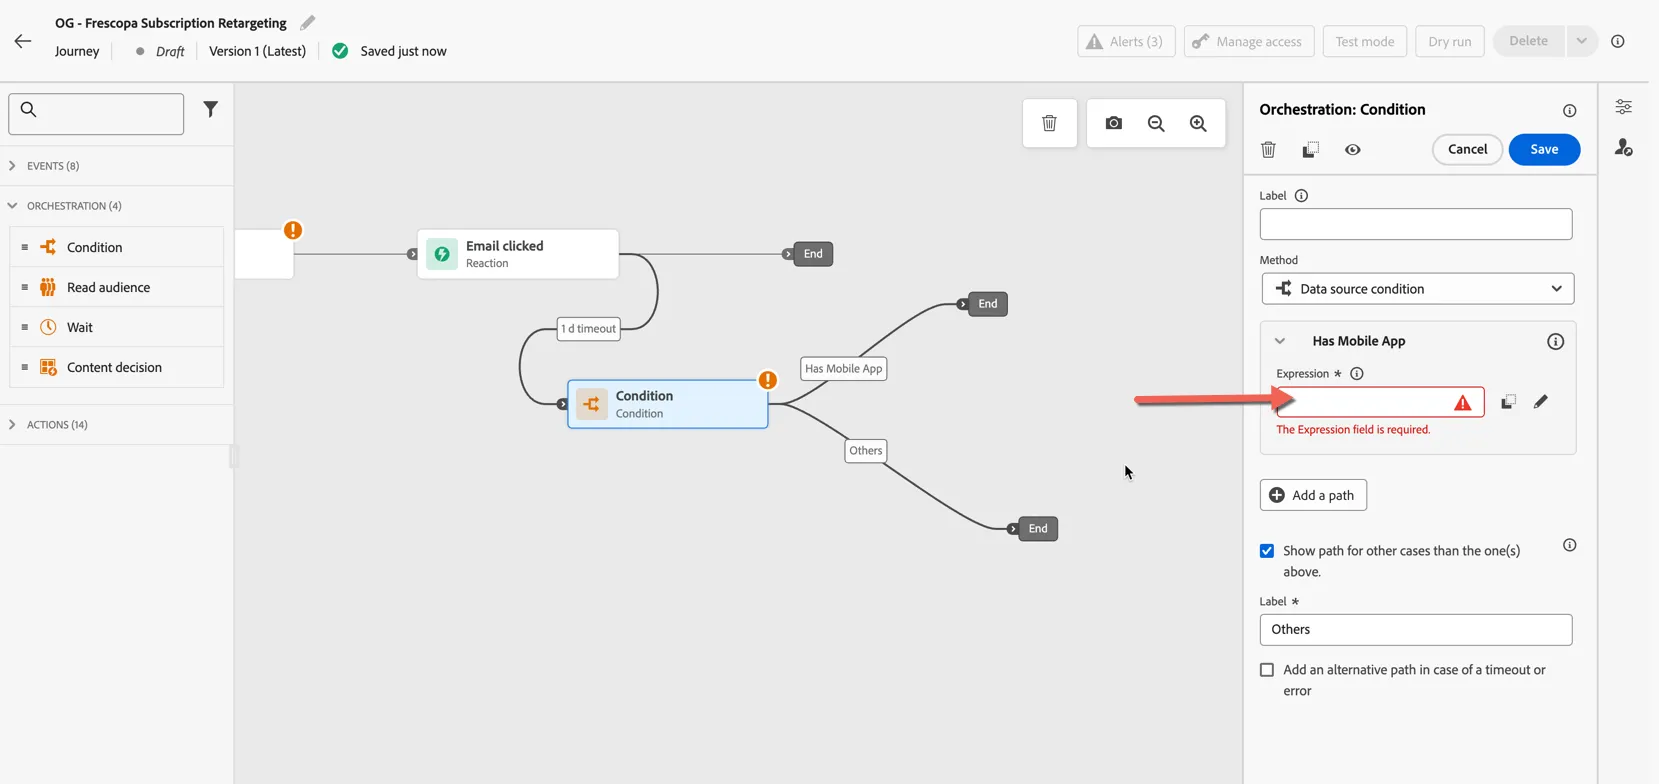Viewport: 1659px width, 784px height.
Task: Select the Email clicked reaction node
Action: pos(518,254)
